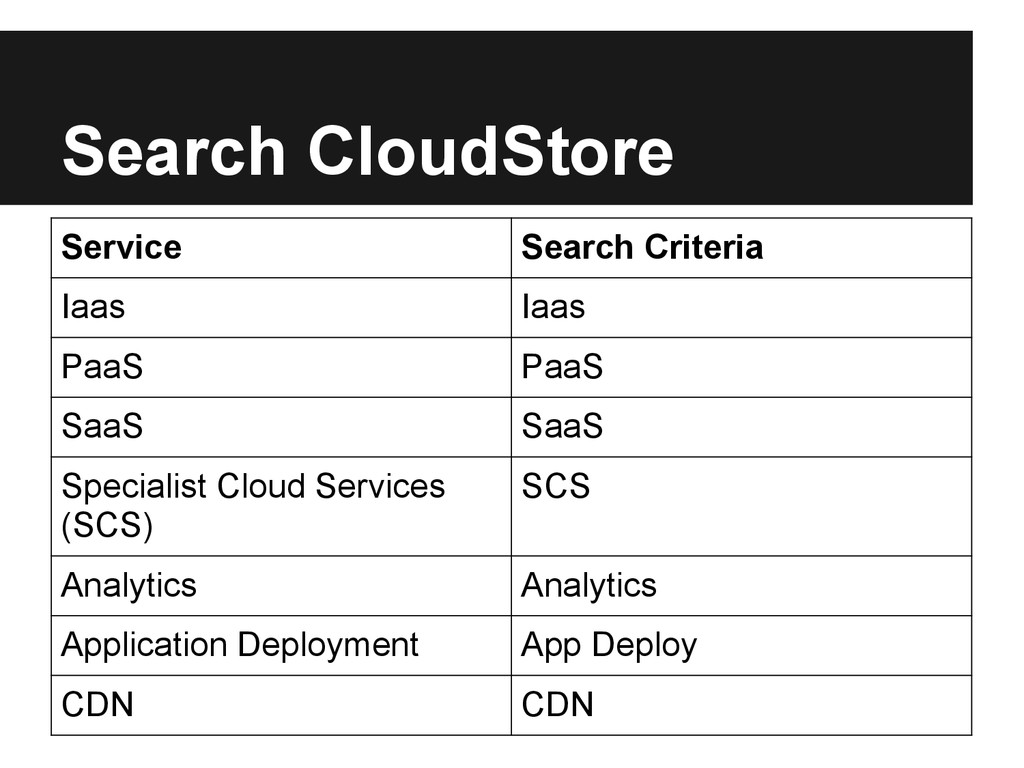
Task: Click the SCS search criteria cell
Action: pos(741,507)
